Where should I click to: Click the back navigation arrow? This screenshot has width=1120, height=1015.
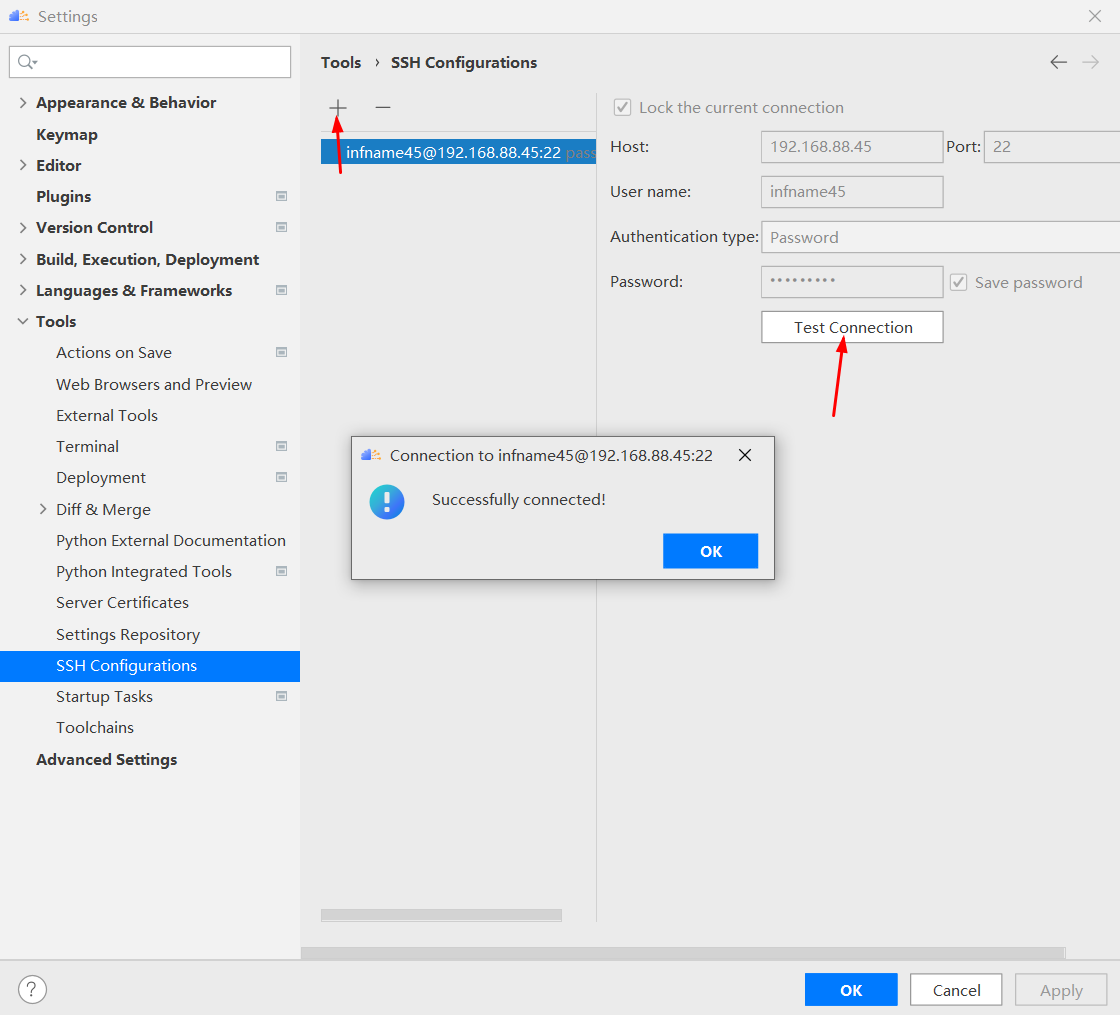click(1058, 62)
